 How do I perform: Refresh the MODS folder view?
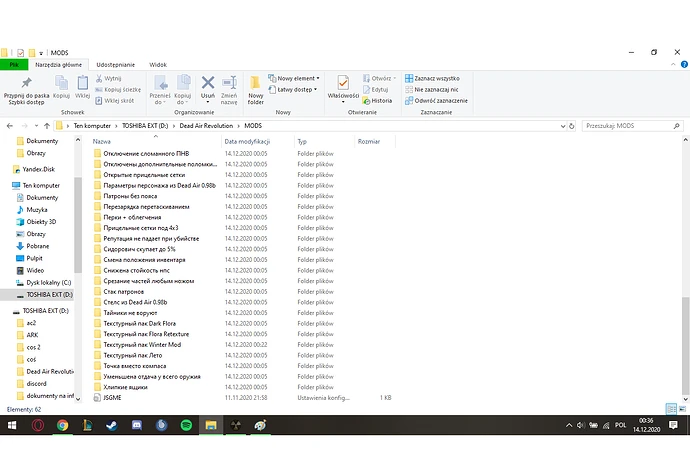pos(571,126)
